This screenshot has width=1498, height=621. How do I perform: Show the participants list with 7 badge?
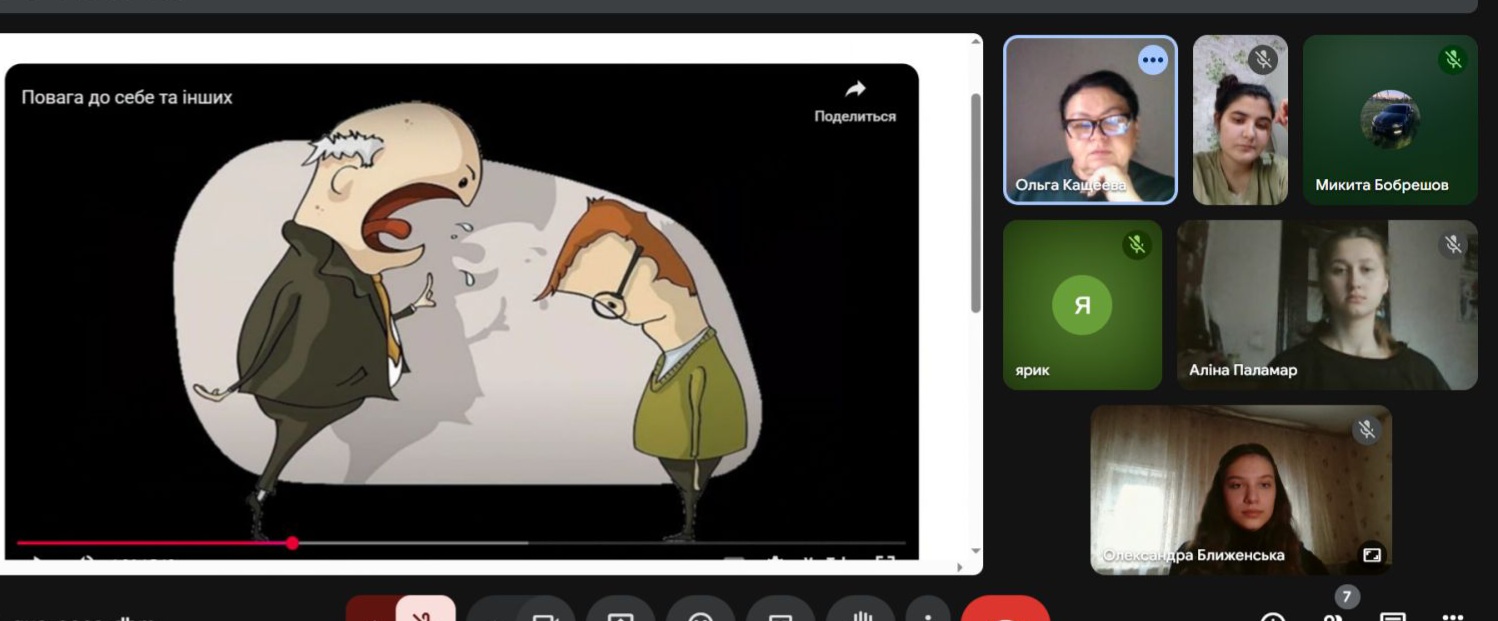1334,612
